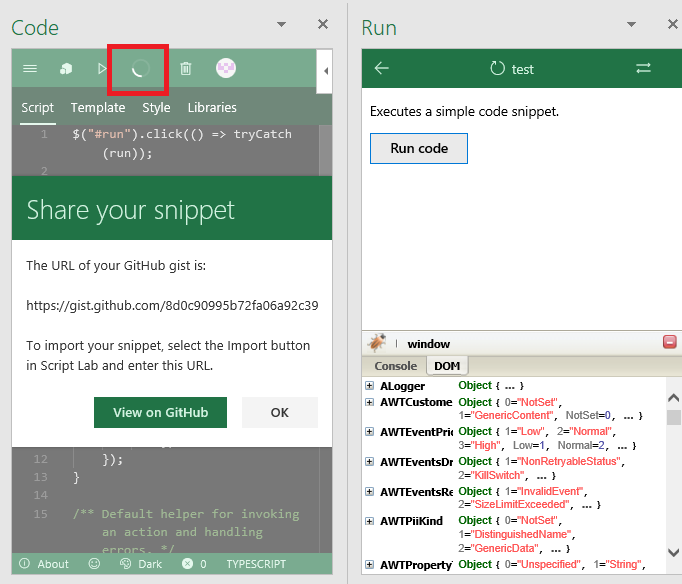The width and height of the screenshot is (682, 584).
Task: Expand the ALogger object node
Action: coord(369,385)
